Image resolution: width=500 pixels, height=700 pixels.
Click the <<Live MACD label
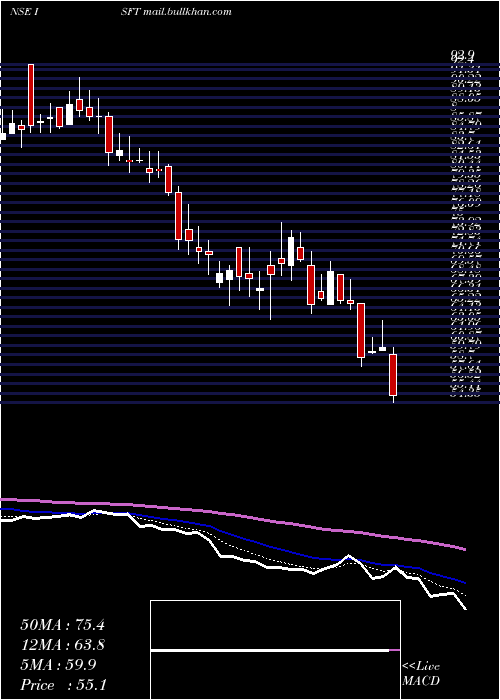click(x=421, y=673)
